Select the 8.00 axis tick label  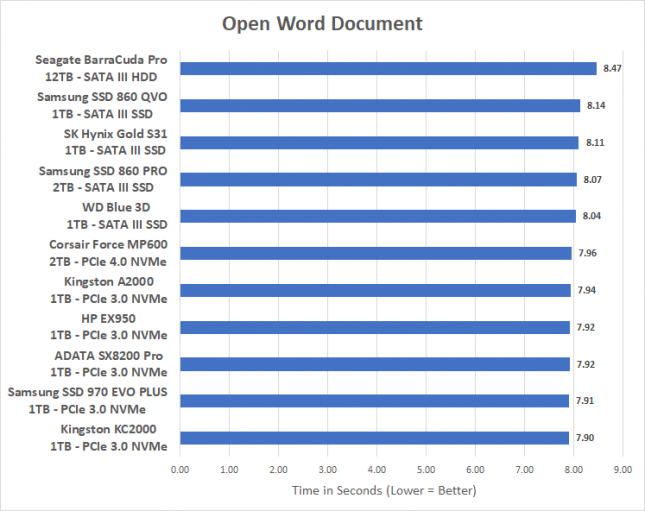pos(574,469)
